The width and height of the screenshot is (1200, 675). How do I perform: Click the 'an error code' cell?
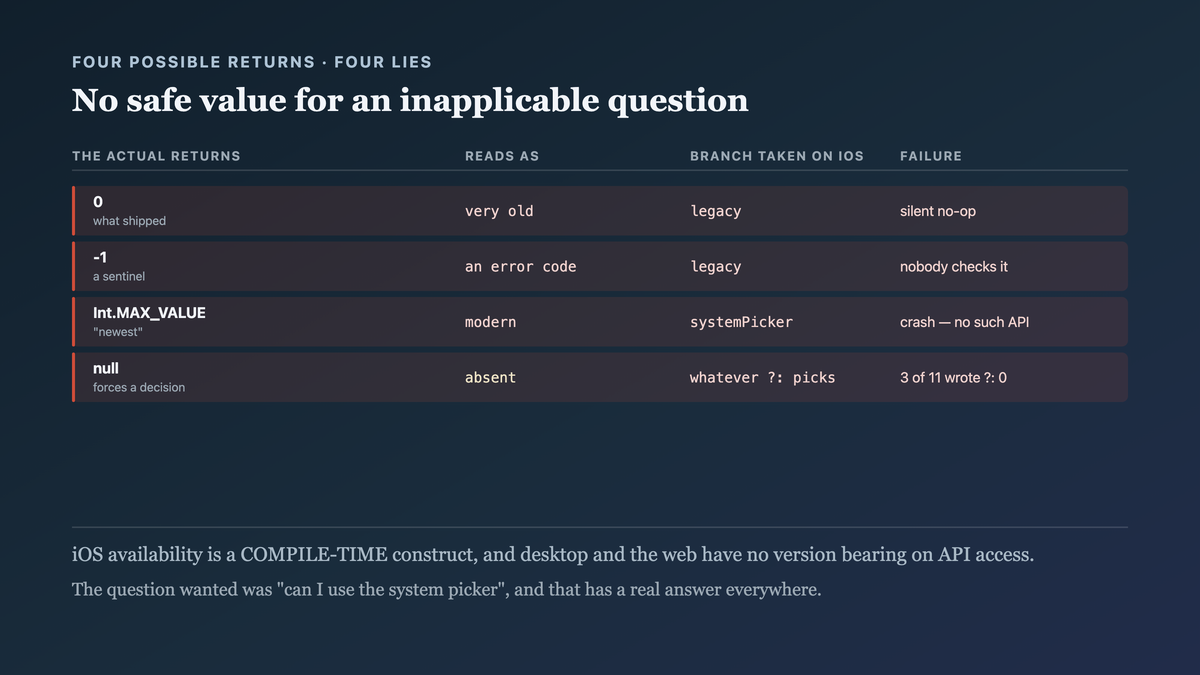520,267
